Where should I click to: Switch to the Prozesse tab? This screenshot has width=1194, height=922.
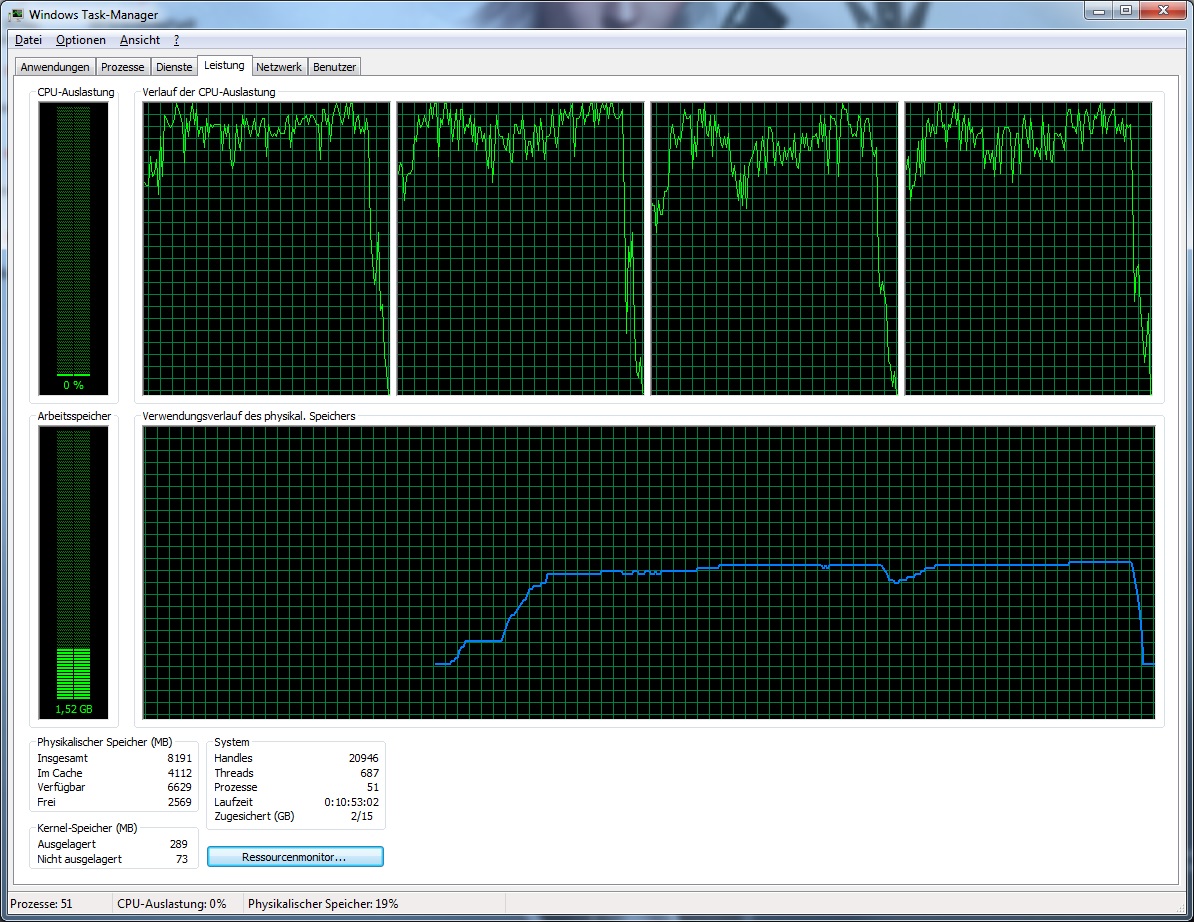[x=123, y=67]
